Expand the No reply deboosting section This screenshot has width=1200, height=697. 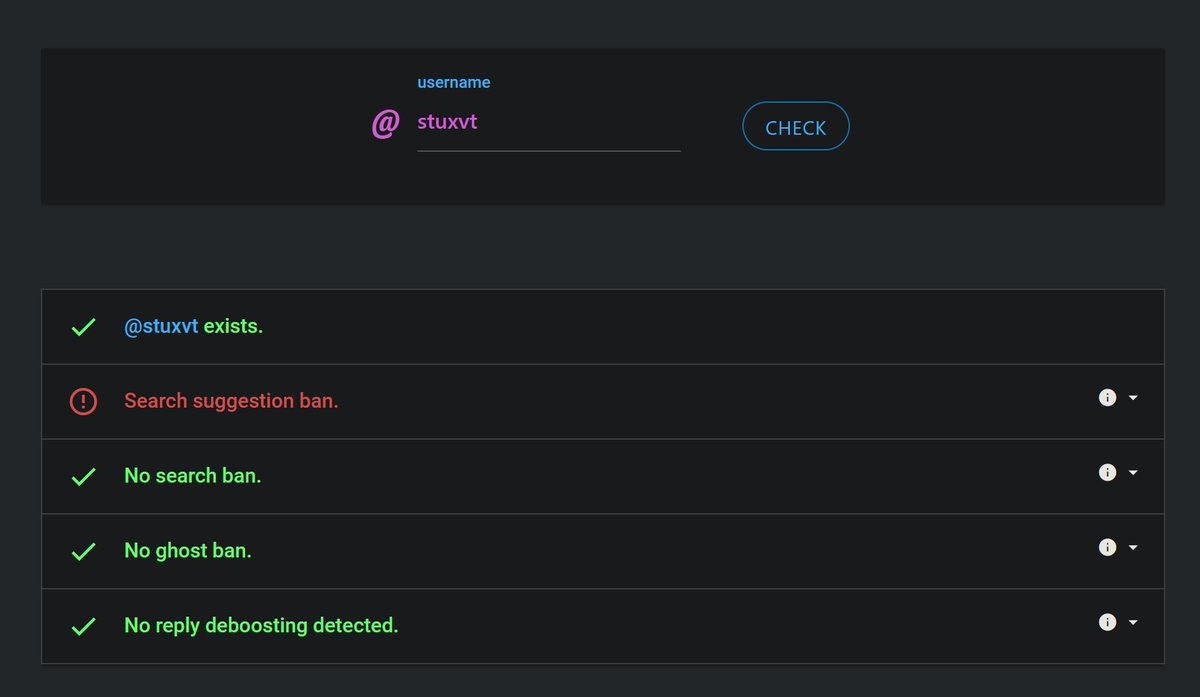click(x=1131, y=622)
